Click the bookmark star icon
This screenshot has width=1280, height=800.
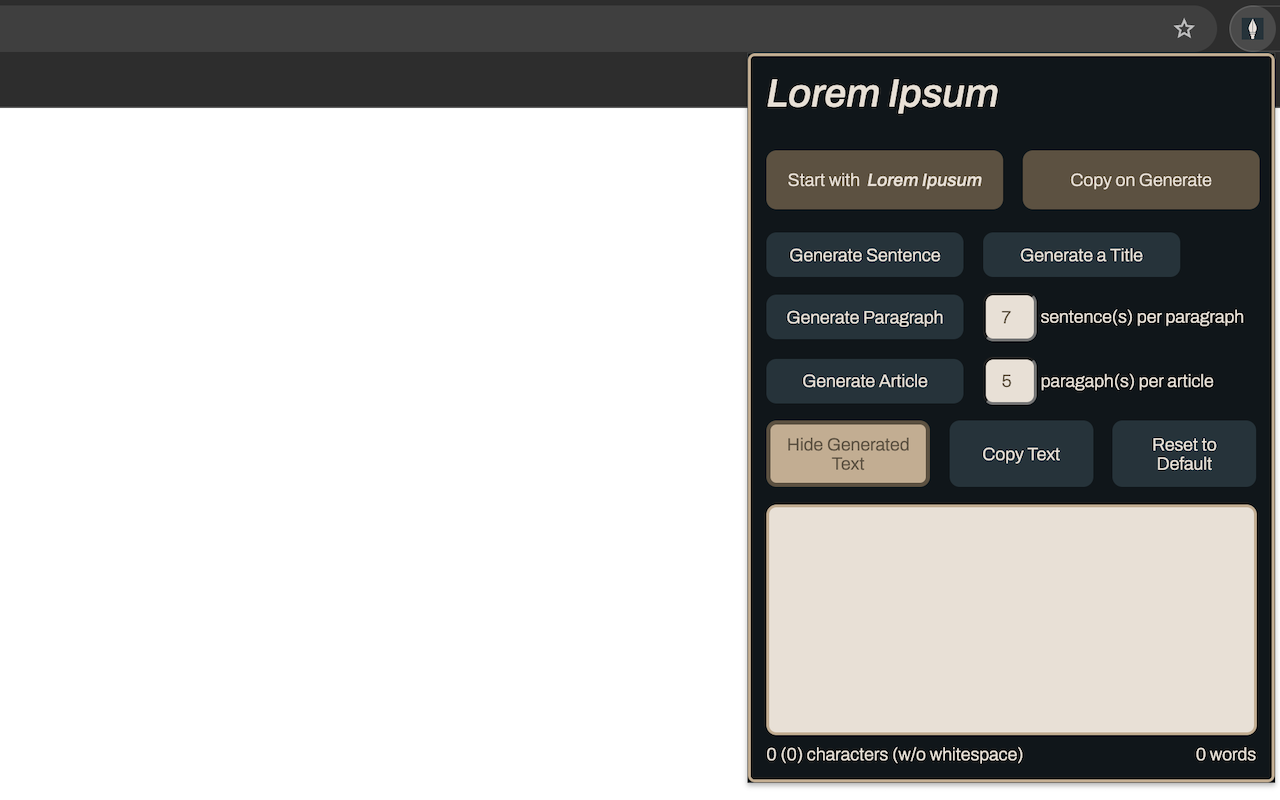(x=1184, y=29)
